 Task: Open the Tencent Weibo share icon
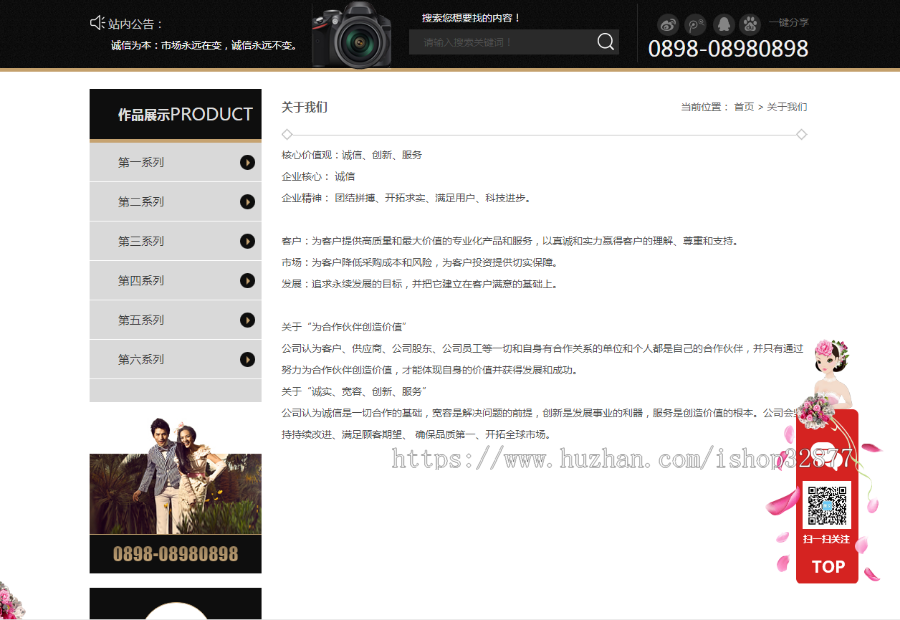click(695, 25)
